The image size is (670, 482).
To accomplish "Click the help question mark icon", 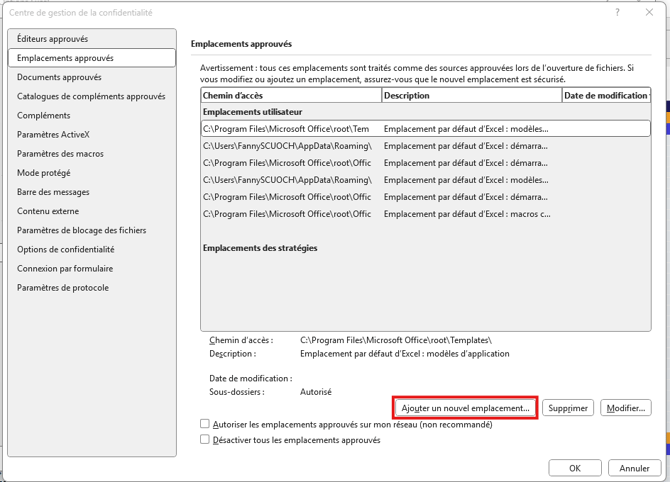I will point(617,12).
